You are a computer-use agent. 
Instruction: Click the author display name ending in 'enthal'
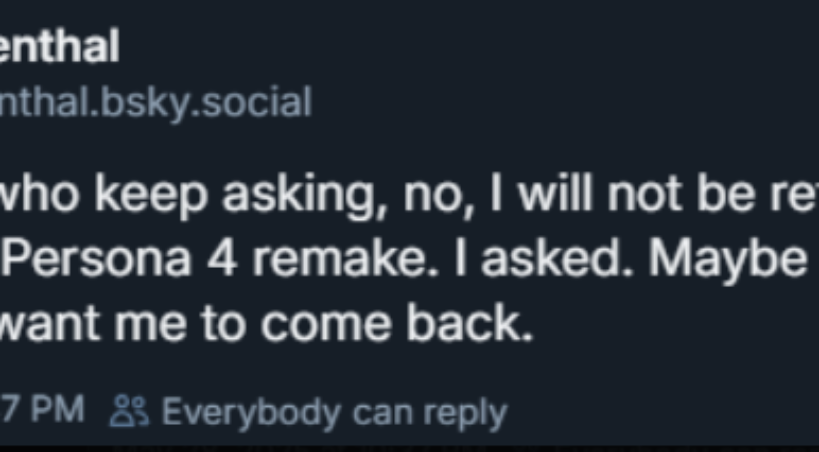(x=59, y=46)
